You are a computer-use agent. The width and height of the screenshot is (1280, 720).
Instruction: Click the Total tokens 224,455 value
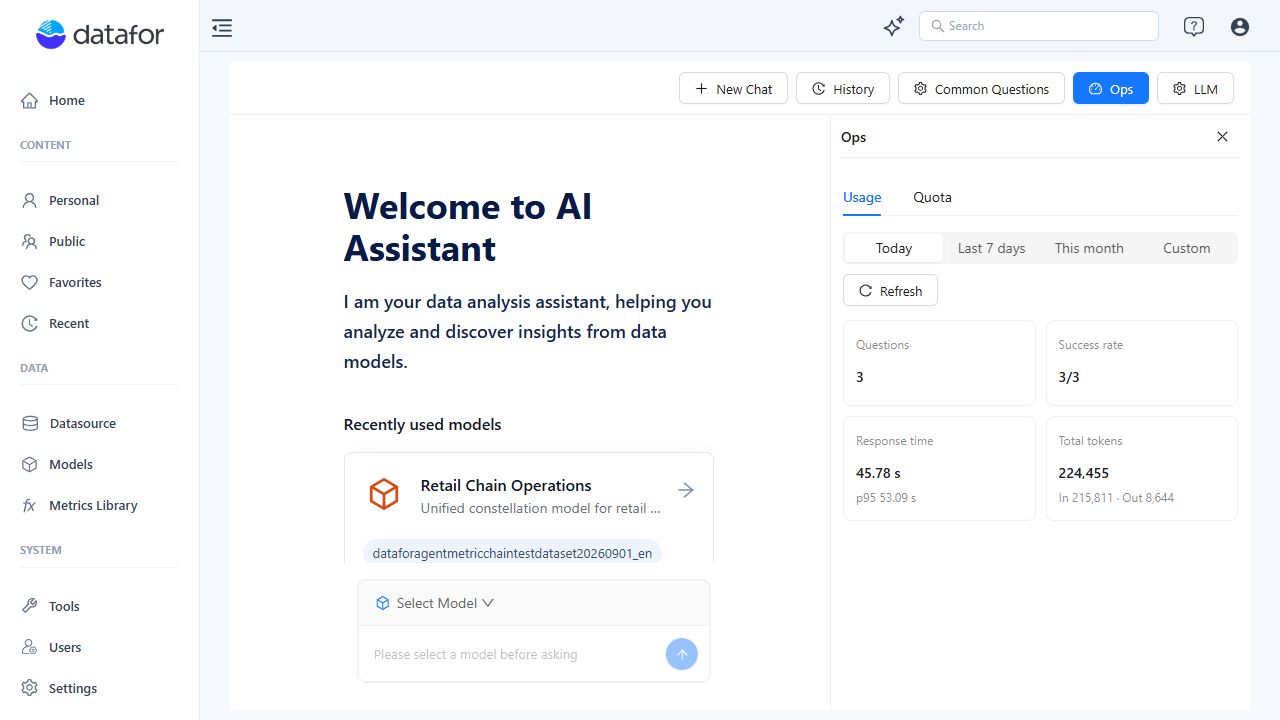pos(1083,473)
